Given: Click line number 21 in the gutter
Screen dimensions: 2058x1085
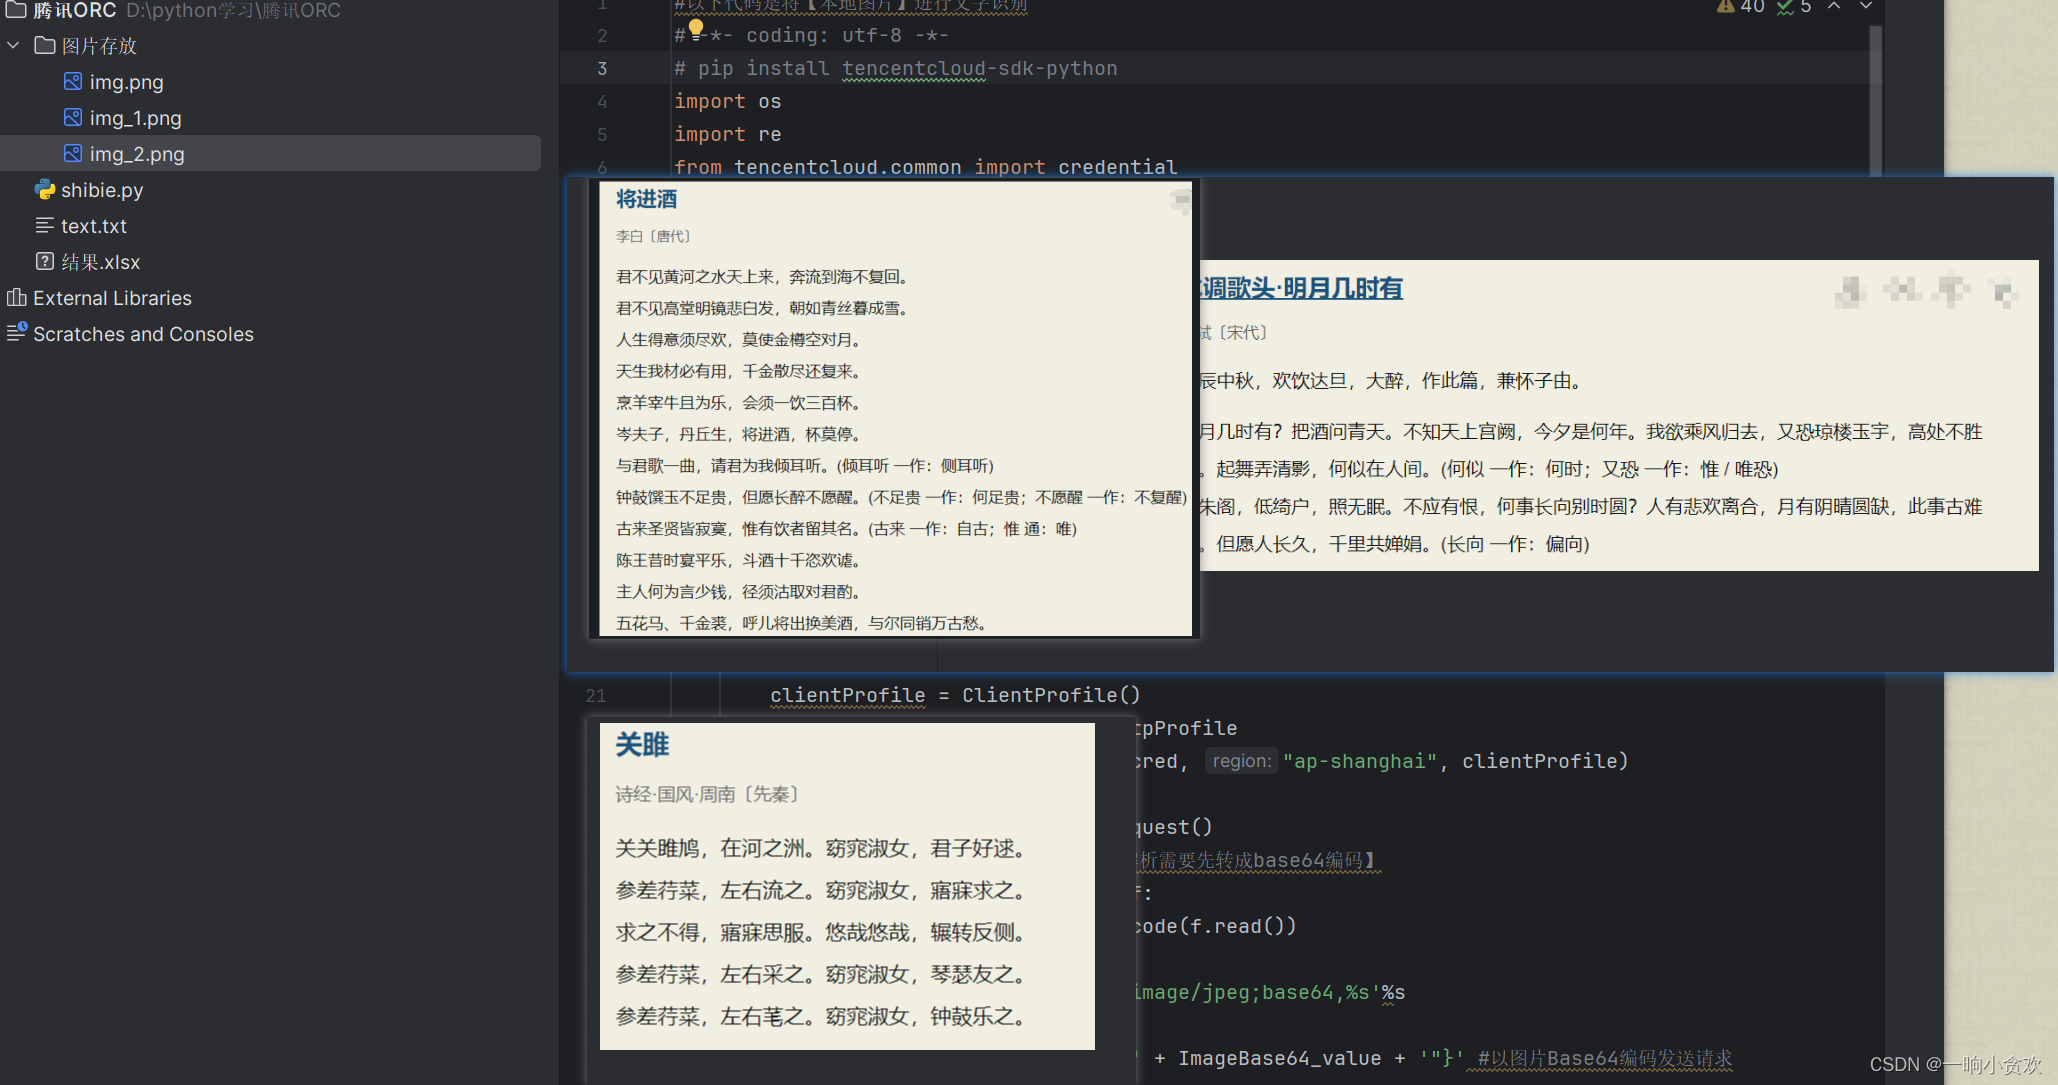Looking at the screenshot, I should coord(596,695).
